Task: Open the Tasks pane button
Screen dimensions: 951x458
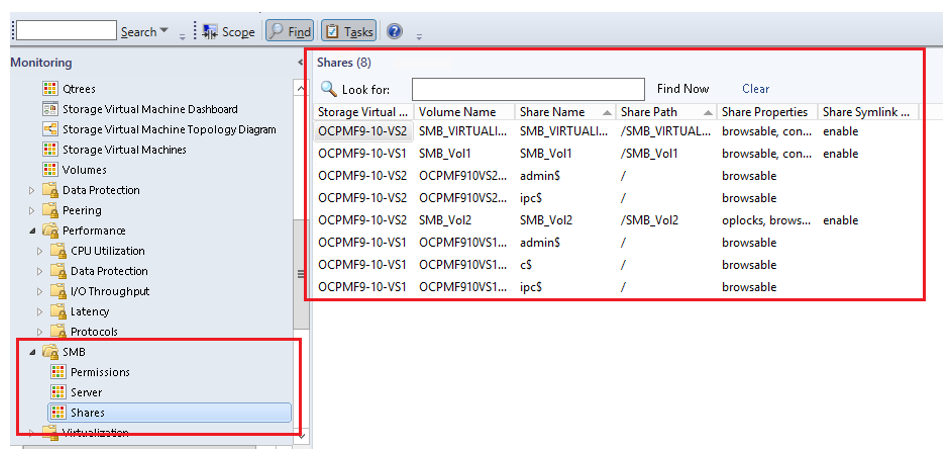Action: click(x=348, y=32)
